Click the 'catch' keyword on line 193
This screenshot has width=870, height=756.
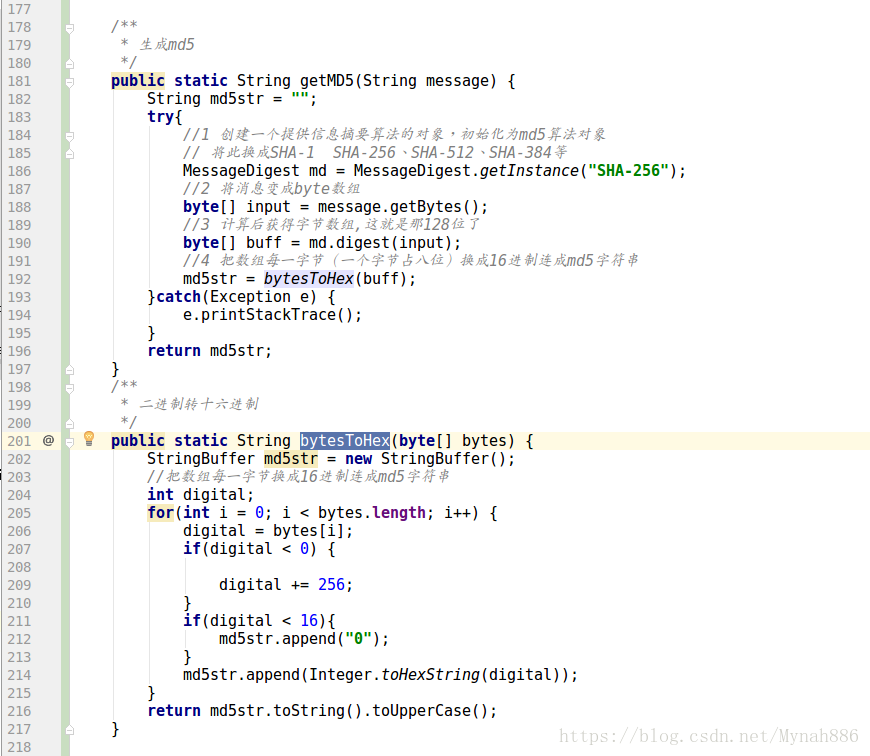(x=178, y=297)
